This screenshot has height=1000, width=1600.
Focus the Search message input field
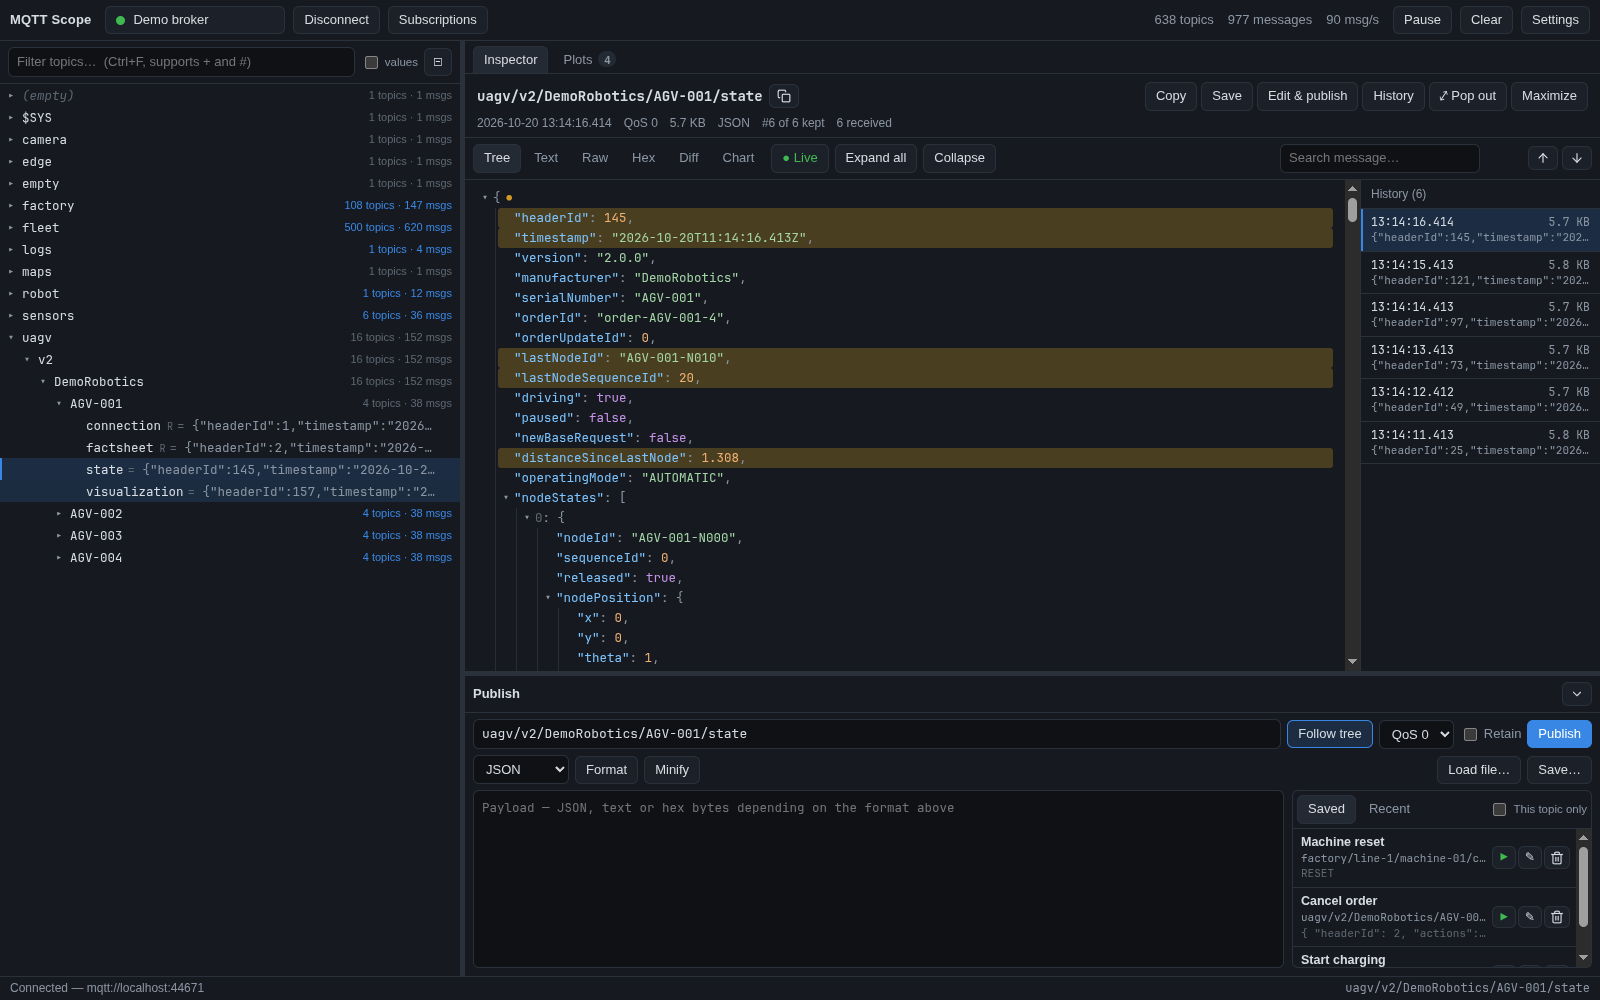coord(1380,158)
